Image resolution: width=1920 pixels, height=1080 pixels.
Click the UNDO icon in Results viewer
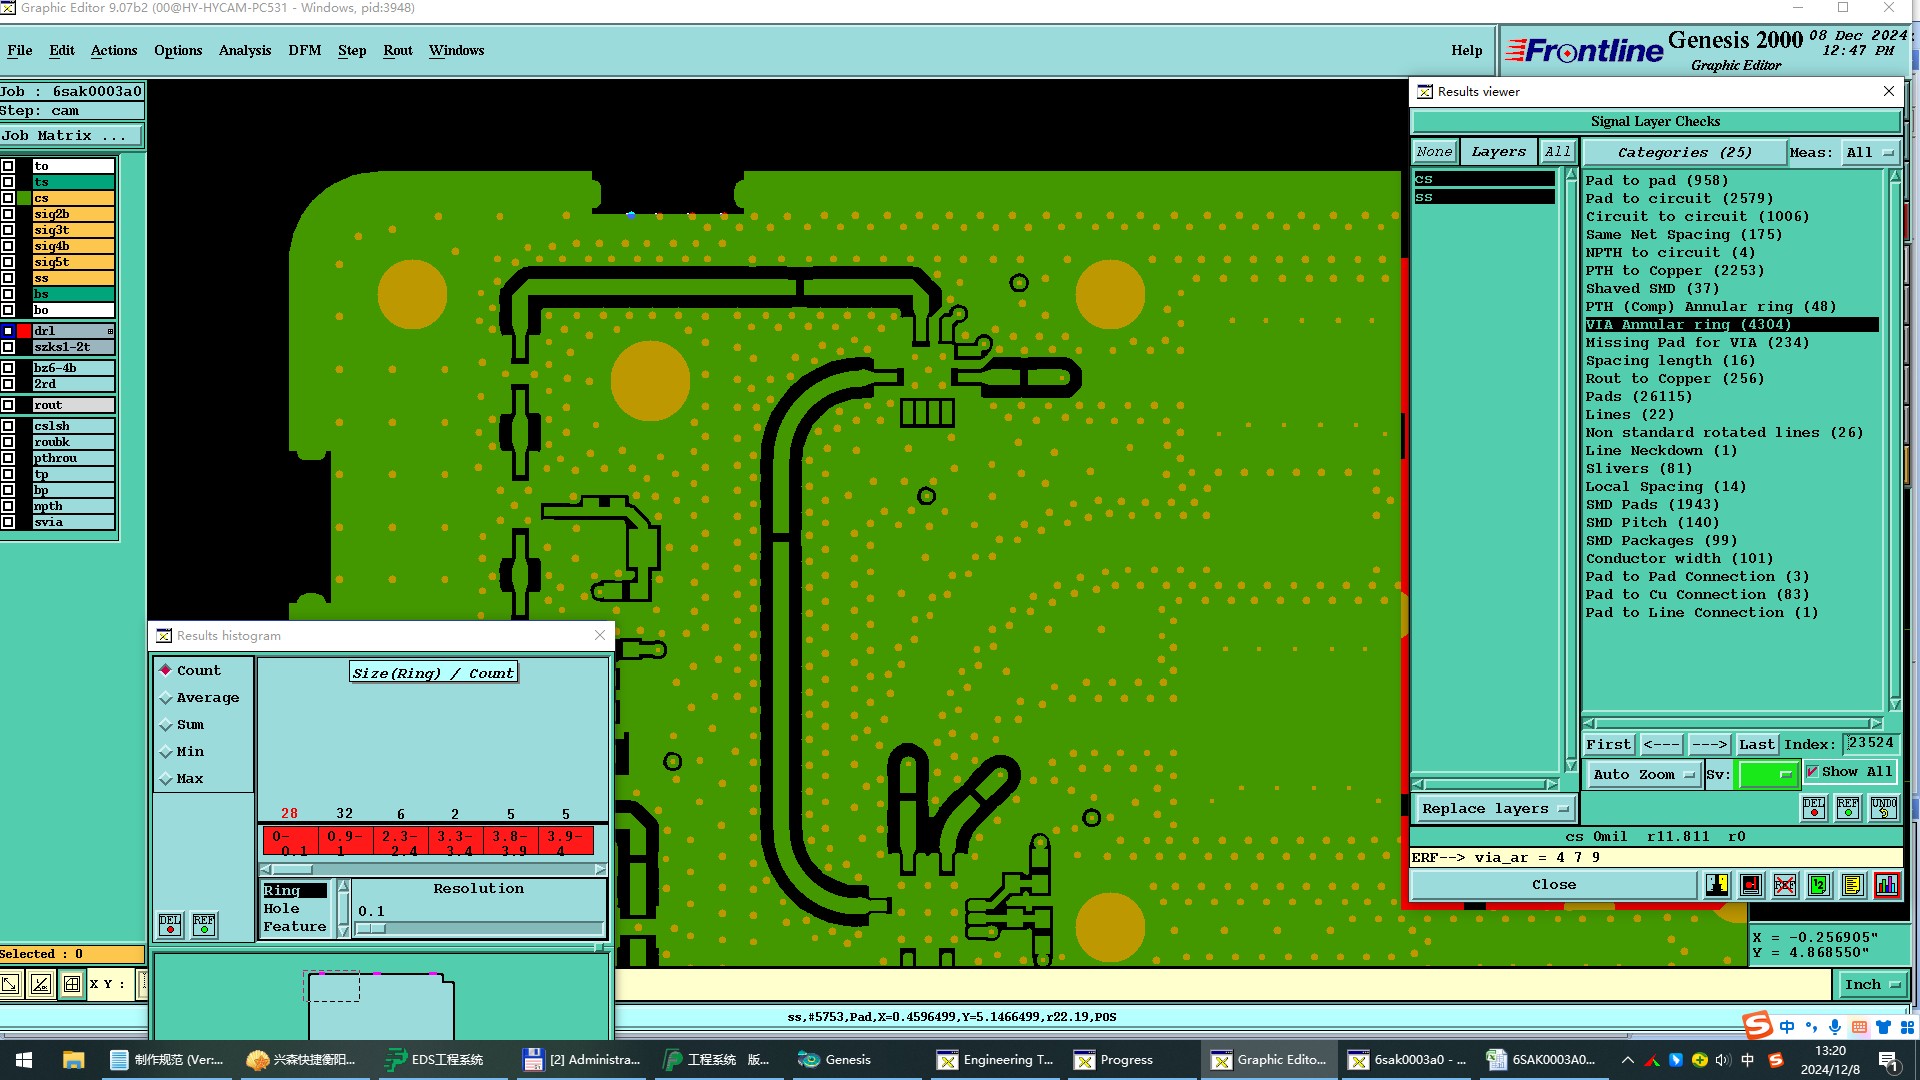point(1884,808)
